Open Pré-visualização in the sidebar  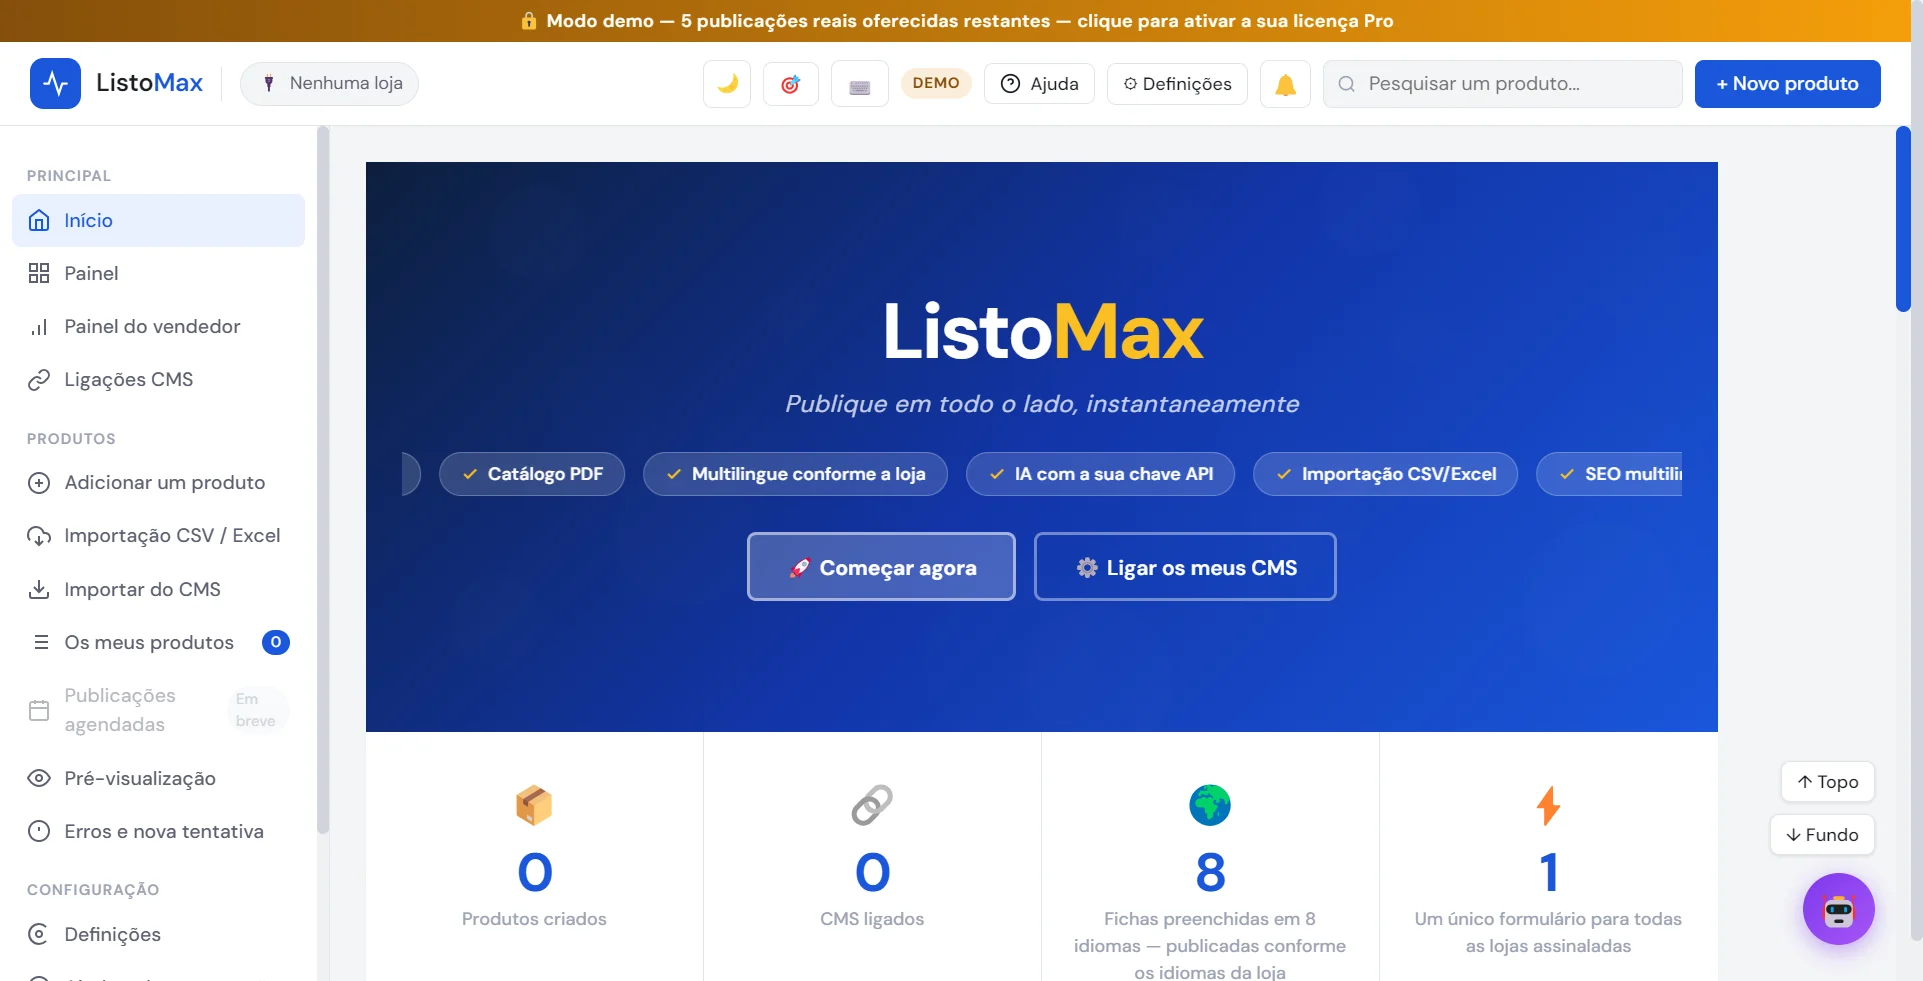[x=158, y=778]
